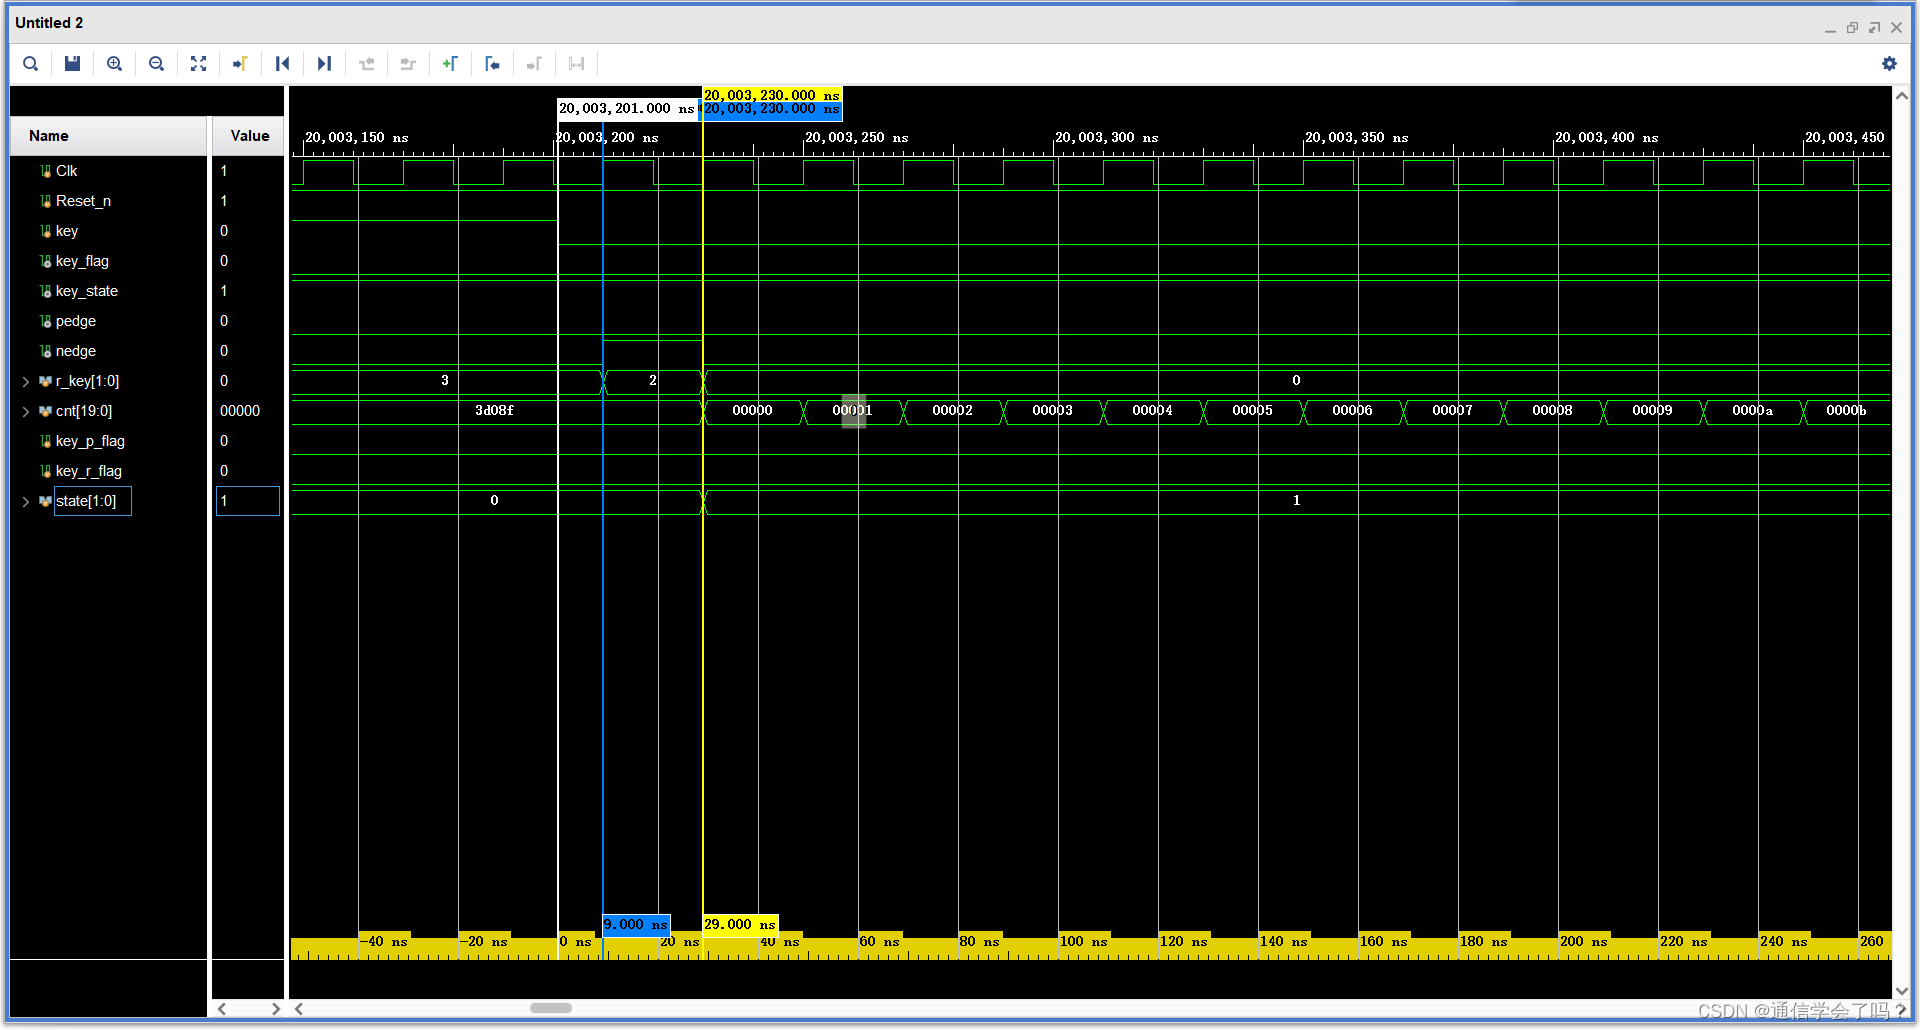Select the key_r_flag signal

[89, 471]
